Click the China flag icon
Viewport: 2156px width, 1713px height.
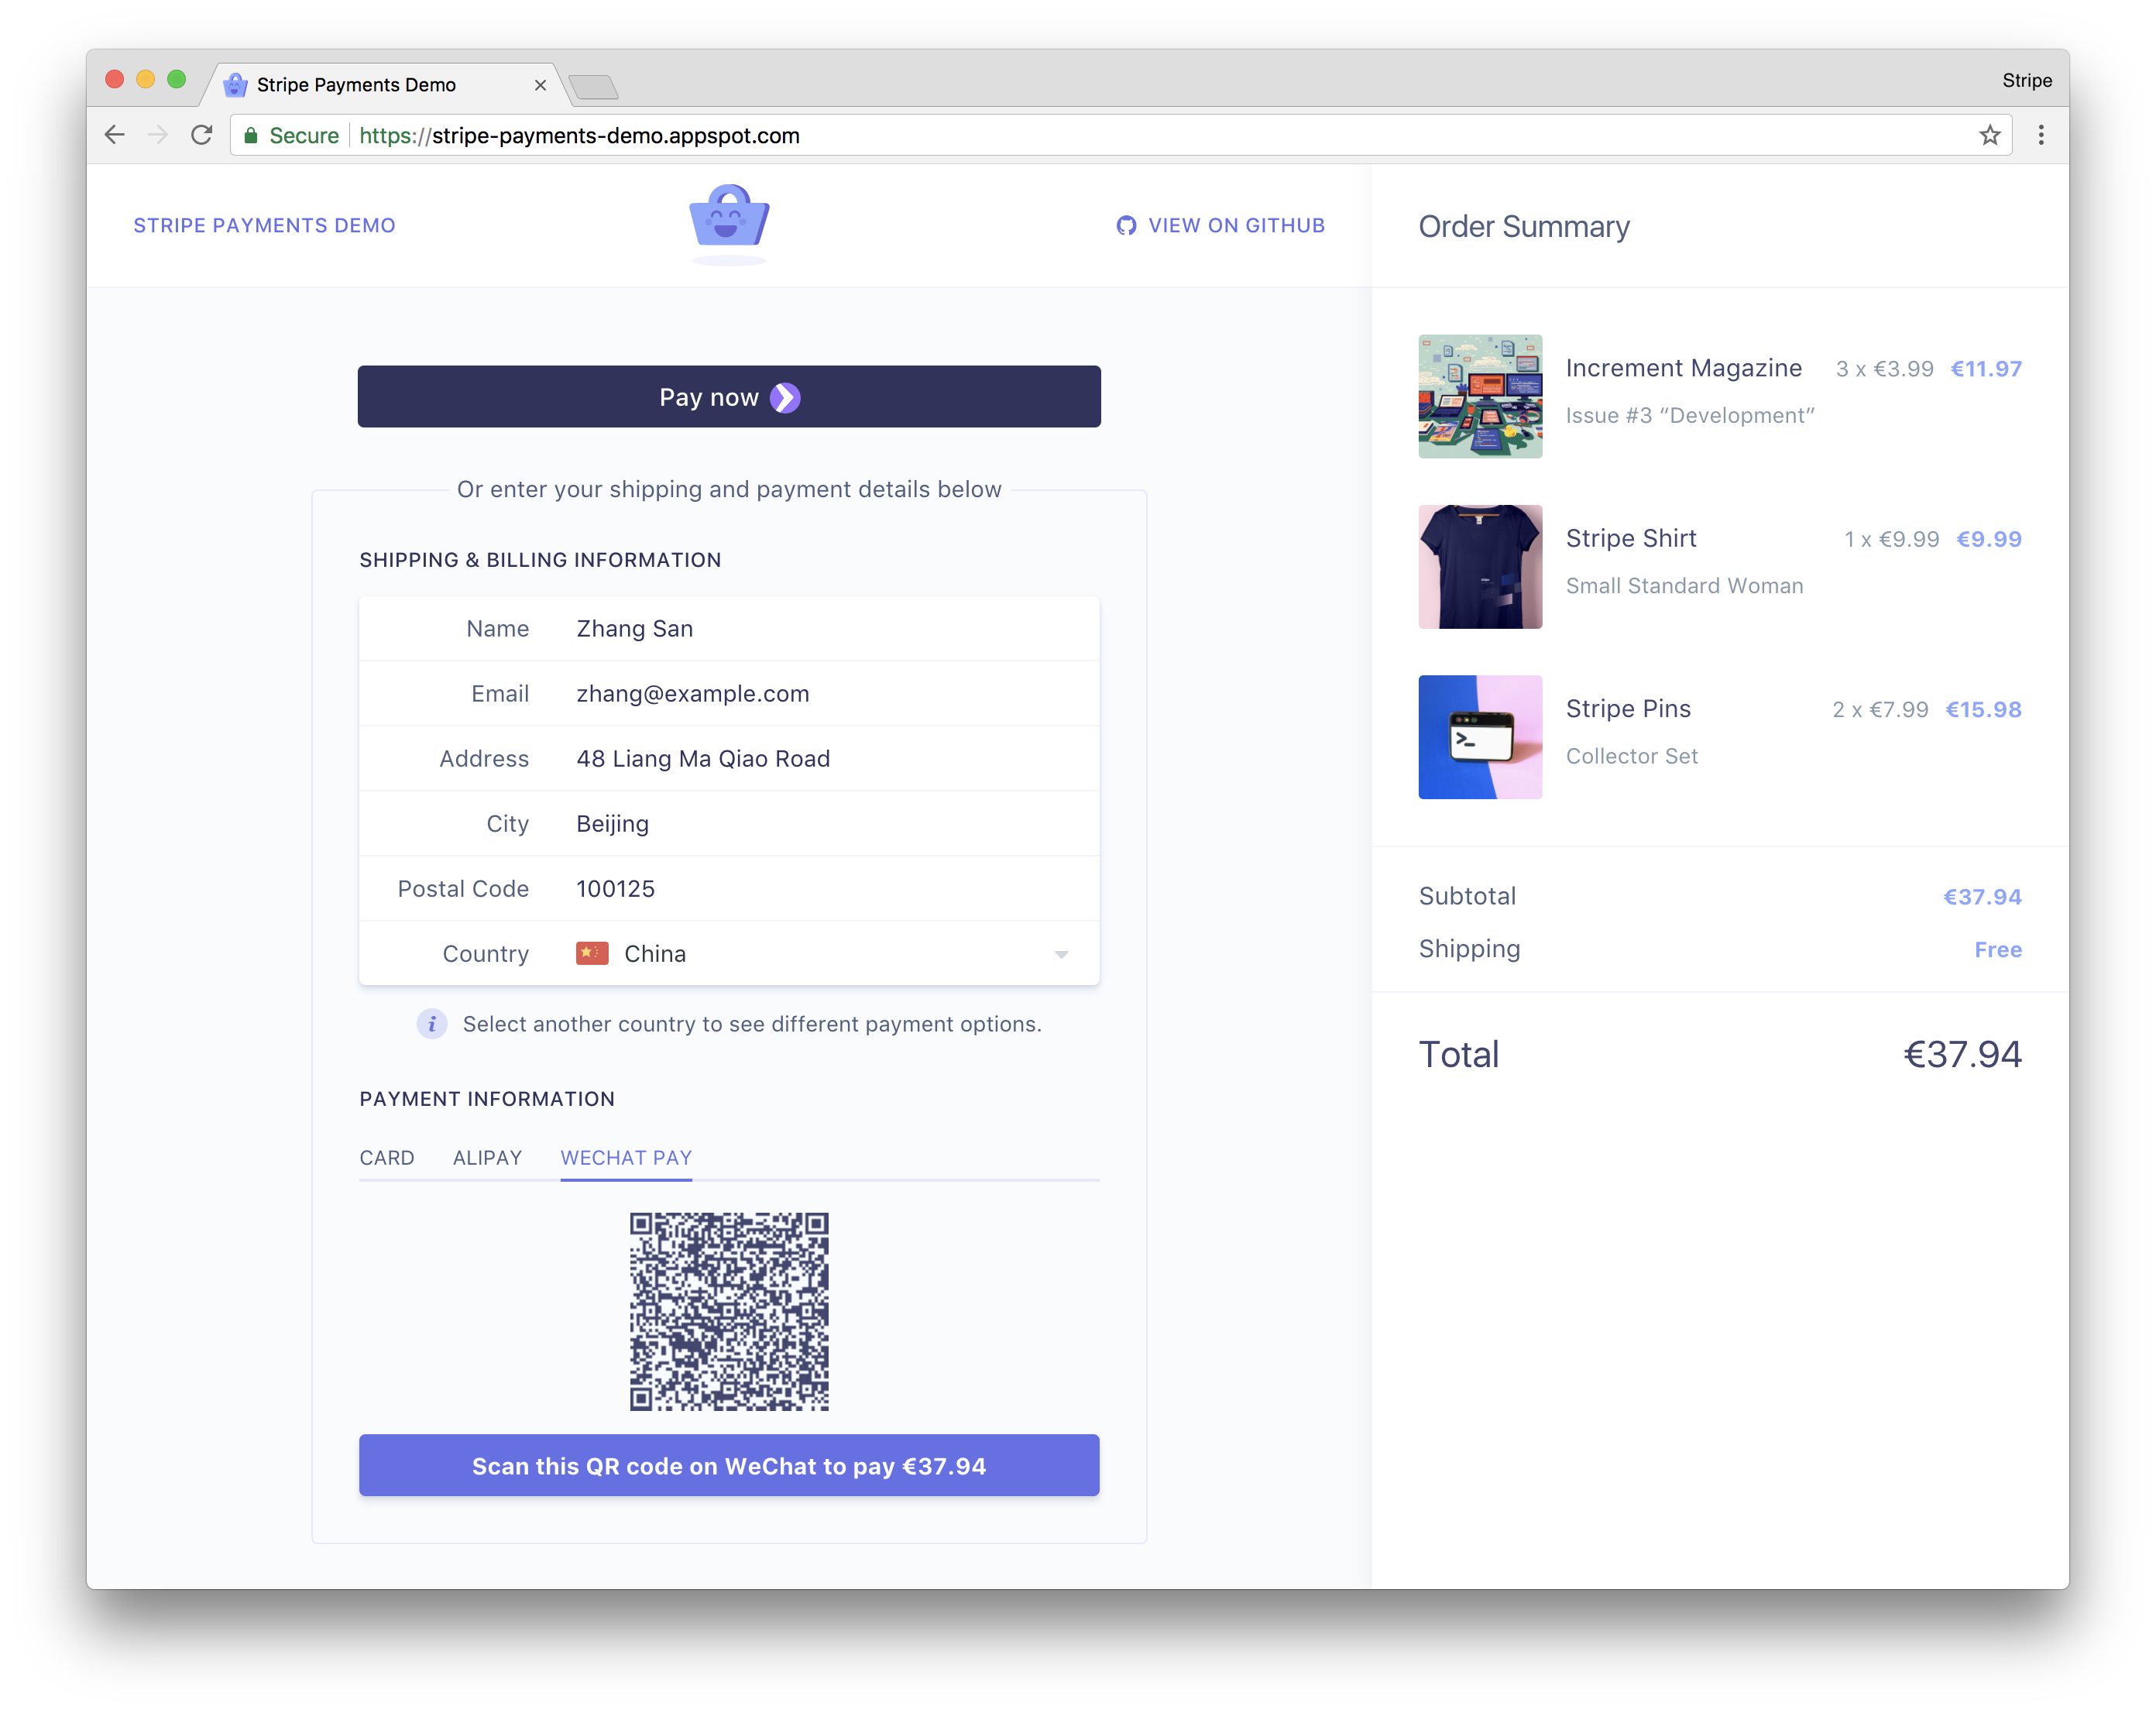coord(592,954)
